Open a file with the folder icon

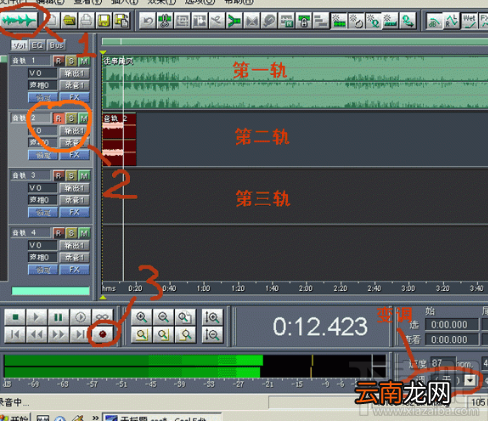69,21
